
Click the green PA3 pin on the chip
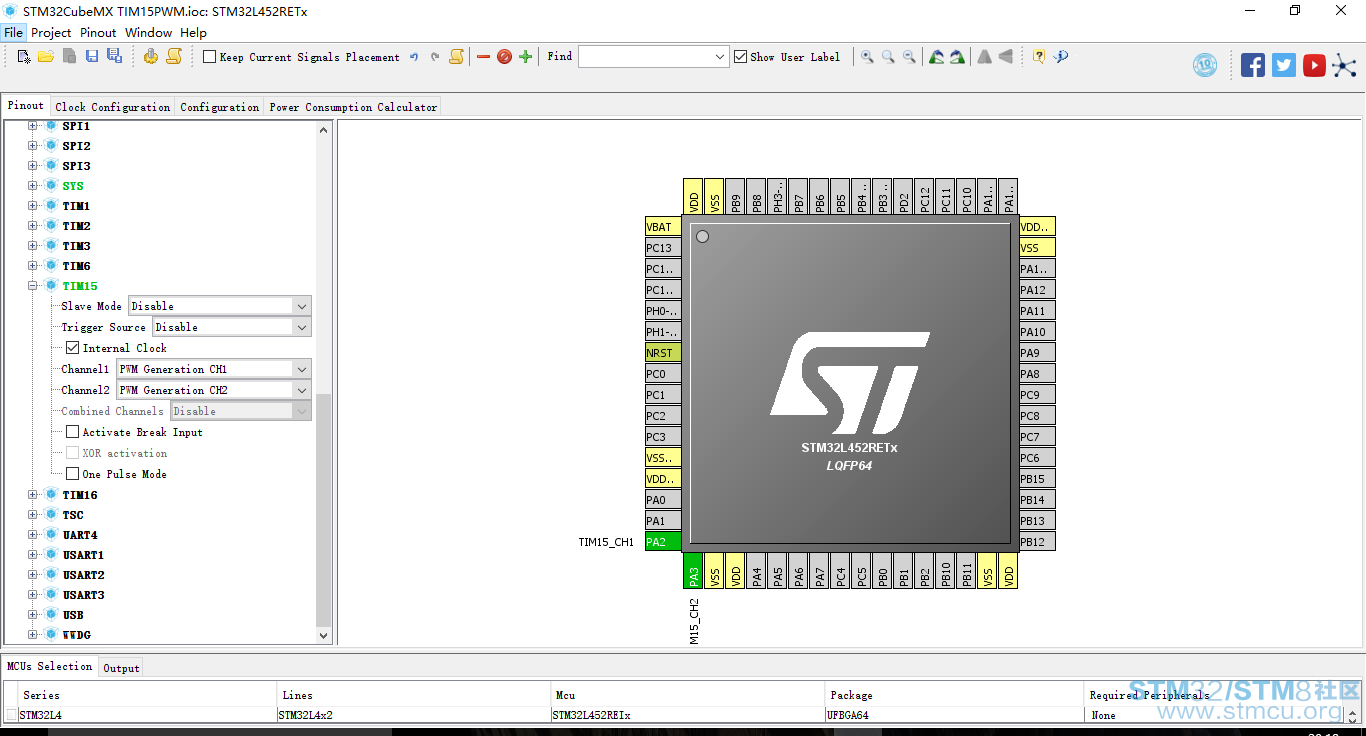(x=693, y=570)
